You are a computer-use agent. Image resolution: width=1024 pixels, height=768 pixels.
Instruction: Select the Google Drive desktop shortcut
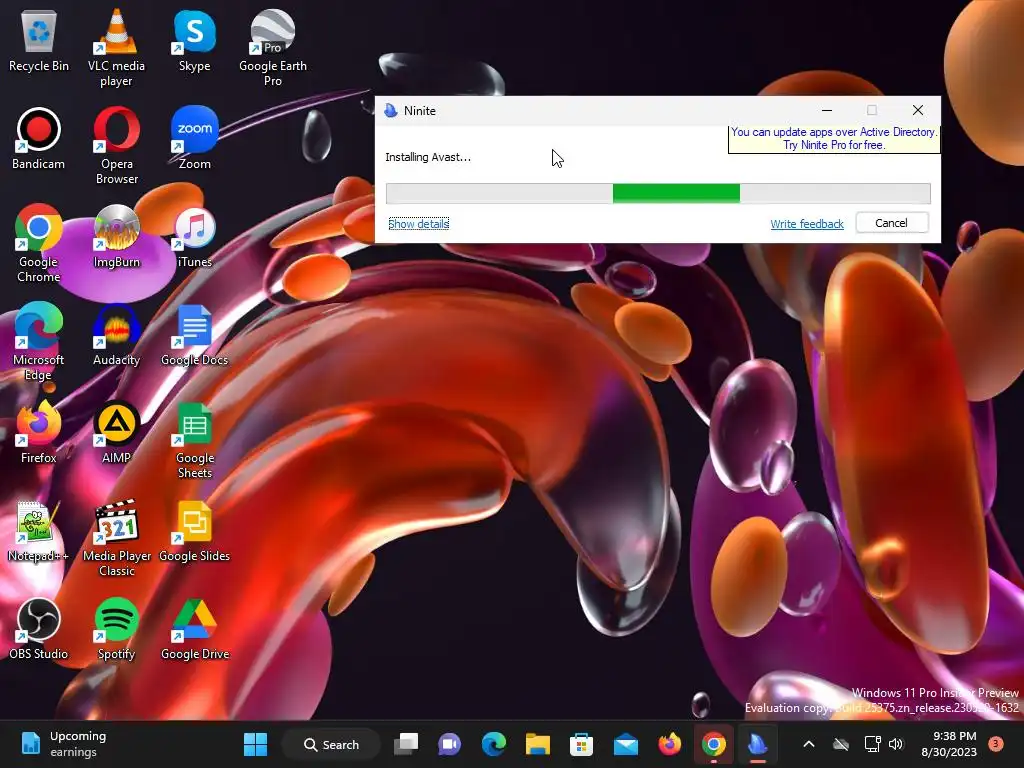pos(195,628)
